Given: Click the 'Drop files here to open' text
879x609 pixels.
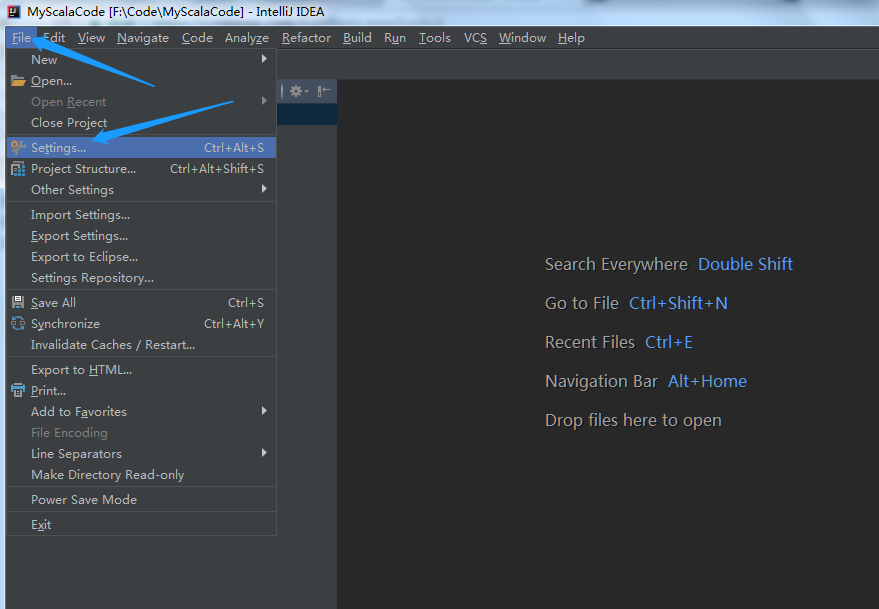Looking at the screenshot, I should point(633,421).
